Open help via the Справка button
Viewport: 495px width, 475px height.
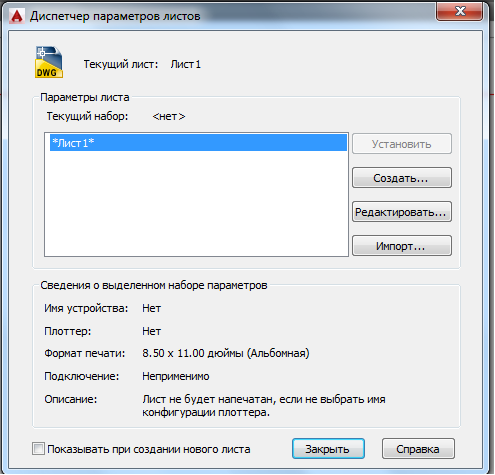click(418, 449)
